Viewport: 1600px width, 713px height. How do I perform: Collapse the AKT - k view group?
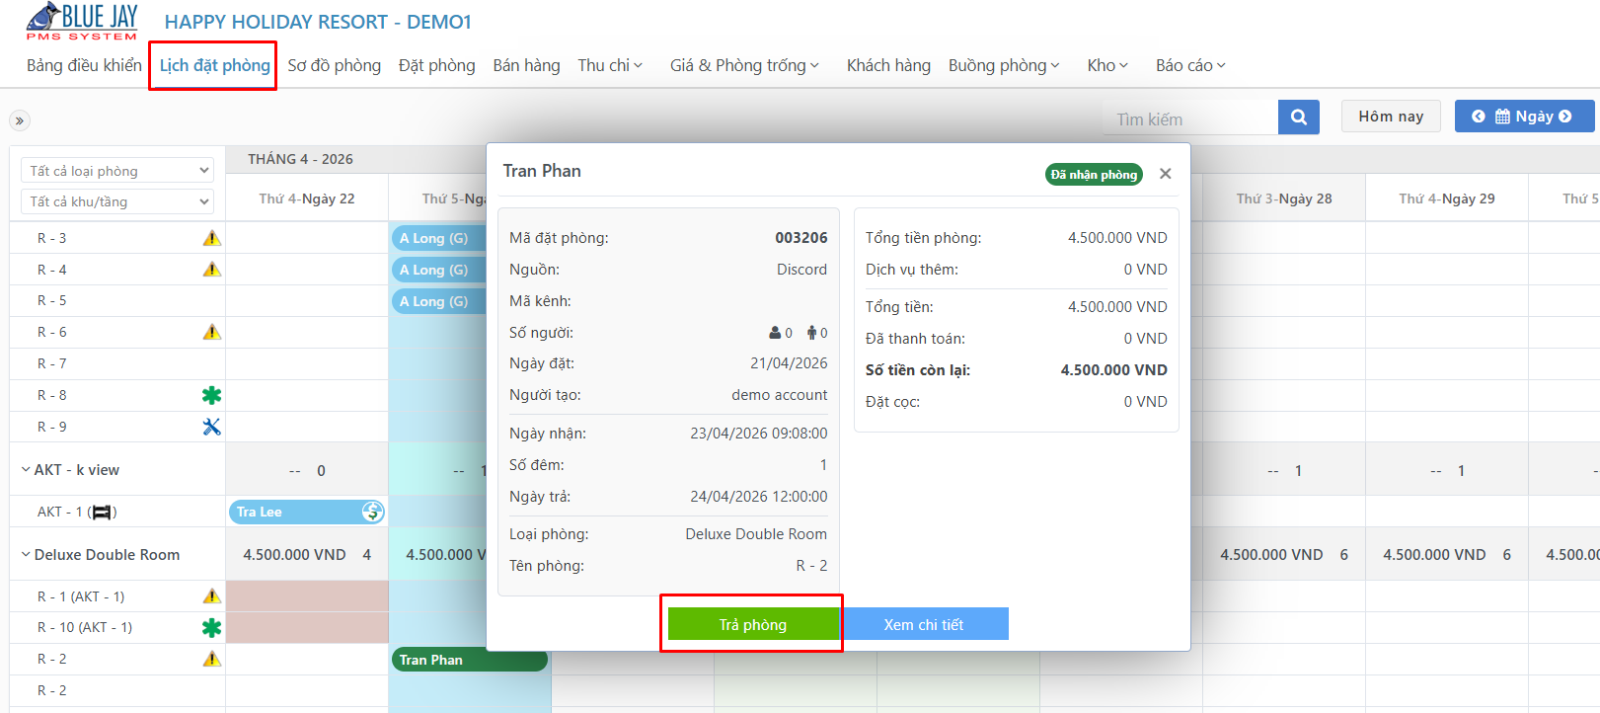pyautogui.click(x=26, y=470)
